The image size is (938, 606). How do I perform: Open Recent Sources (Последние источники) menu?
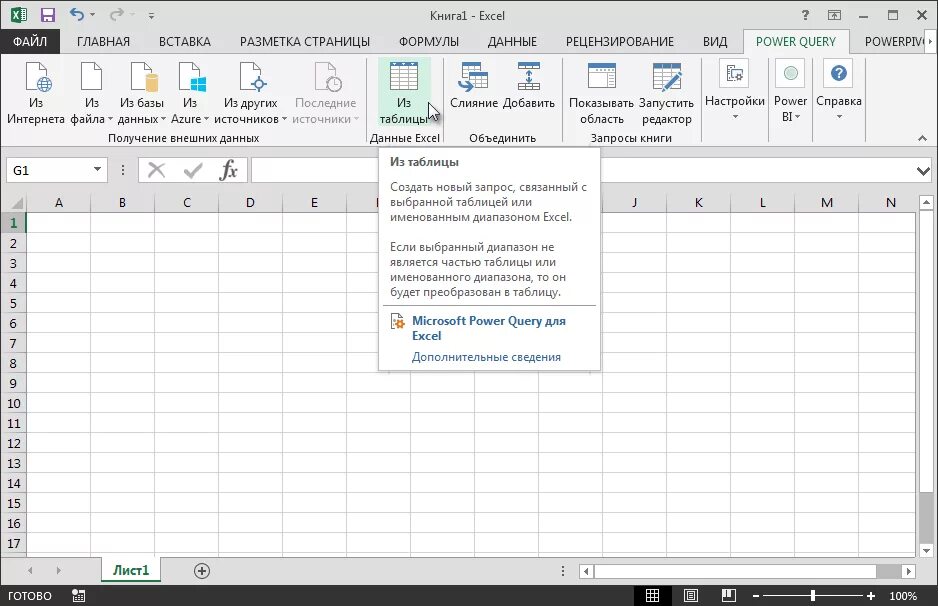pos(325,93)
